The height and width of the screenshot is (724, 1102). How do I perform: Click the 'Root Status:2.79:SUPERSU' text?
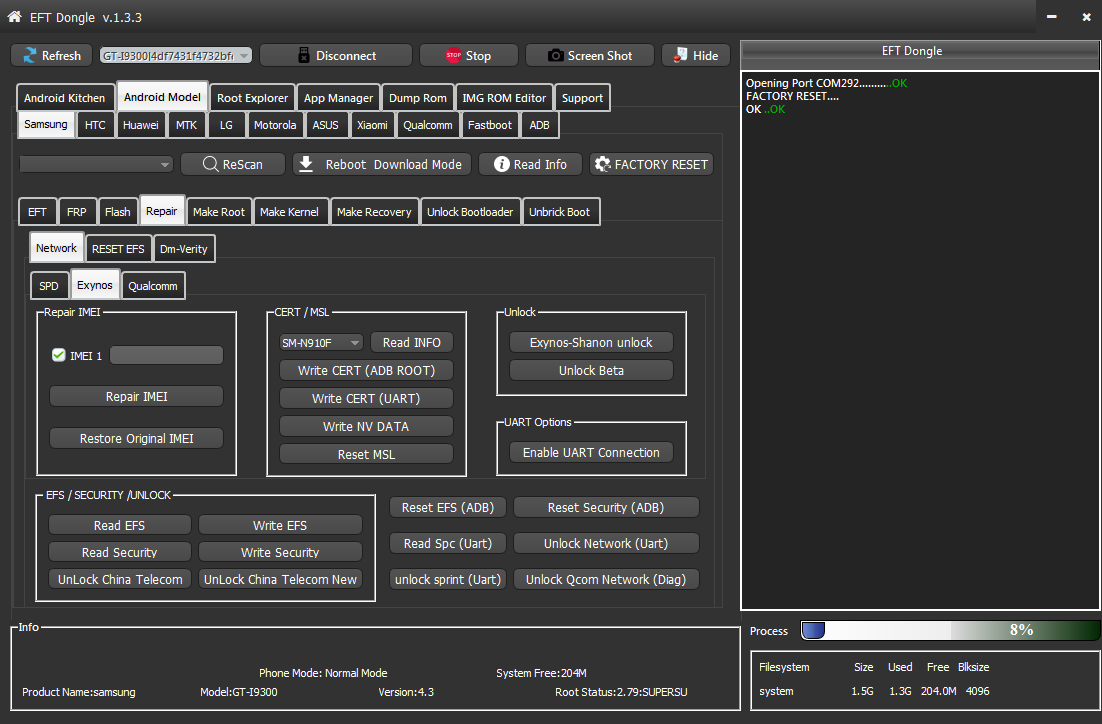click(x=621, y=692)
